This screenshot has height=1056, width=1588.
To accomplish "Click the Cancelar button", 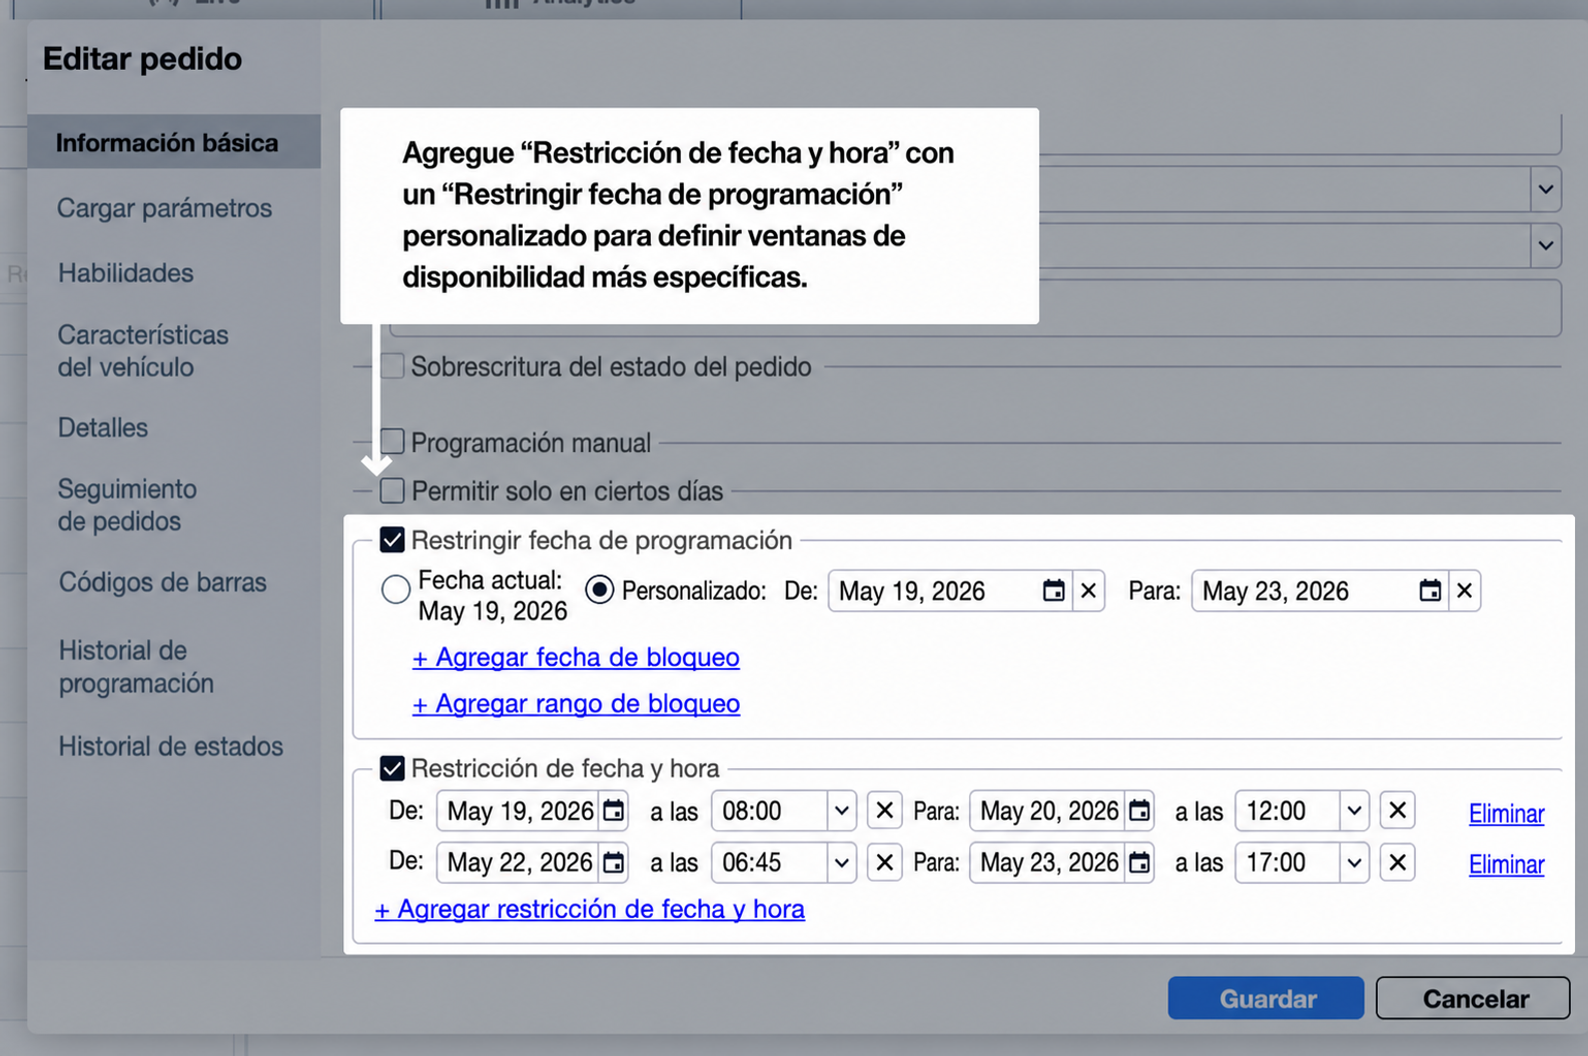I will tap(1473, 998).
